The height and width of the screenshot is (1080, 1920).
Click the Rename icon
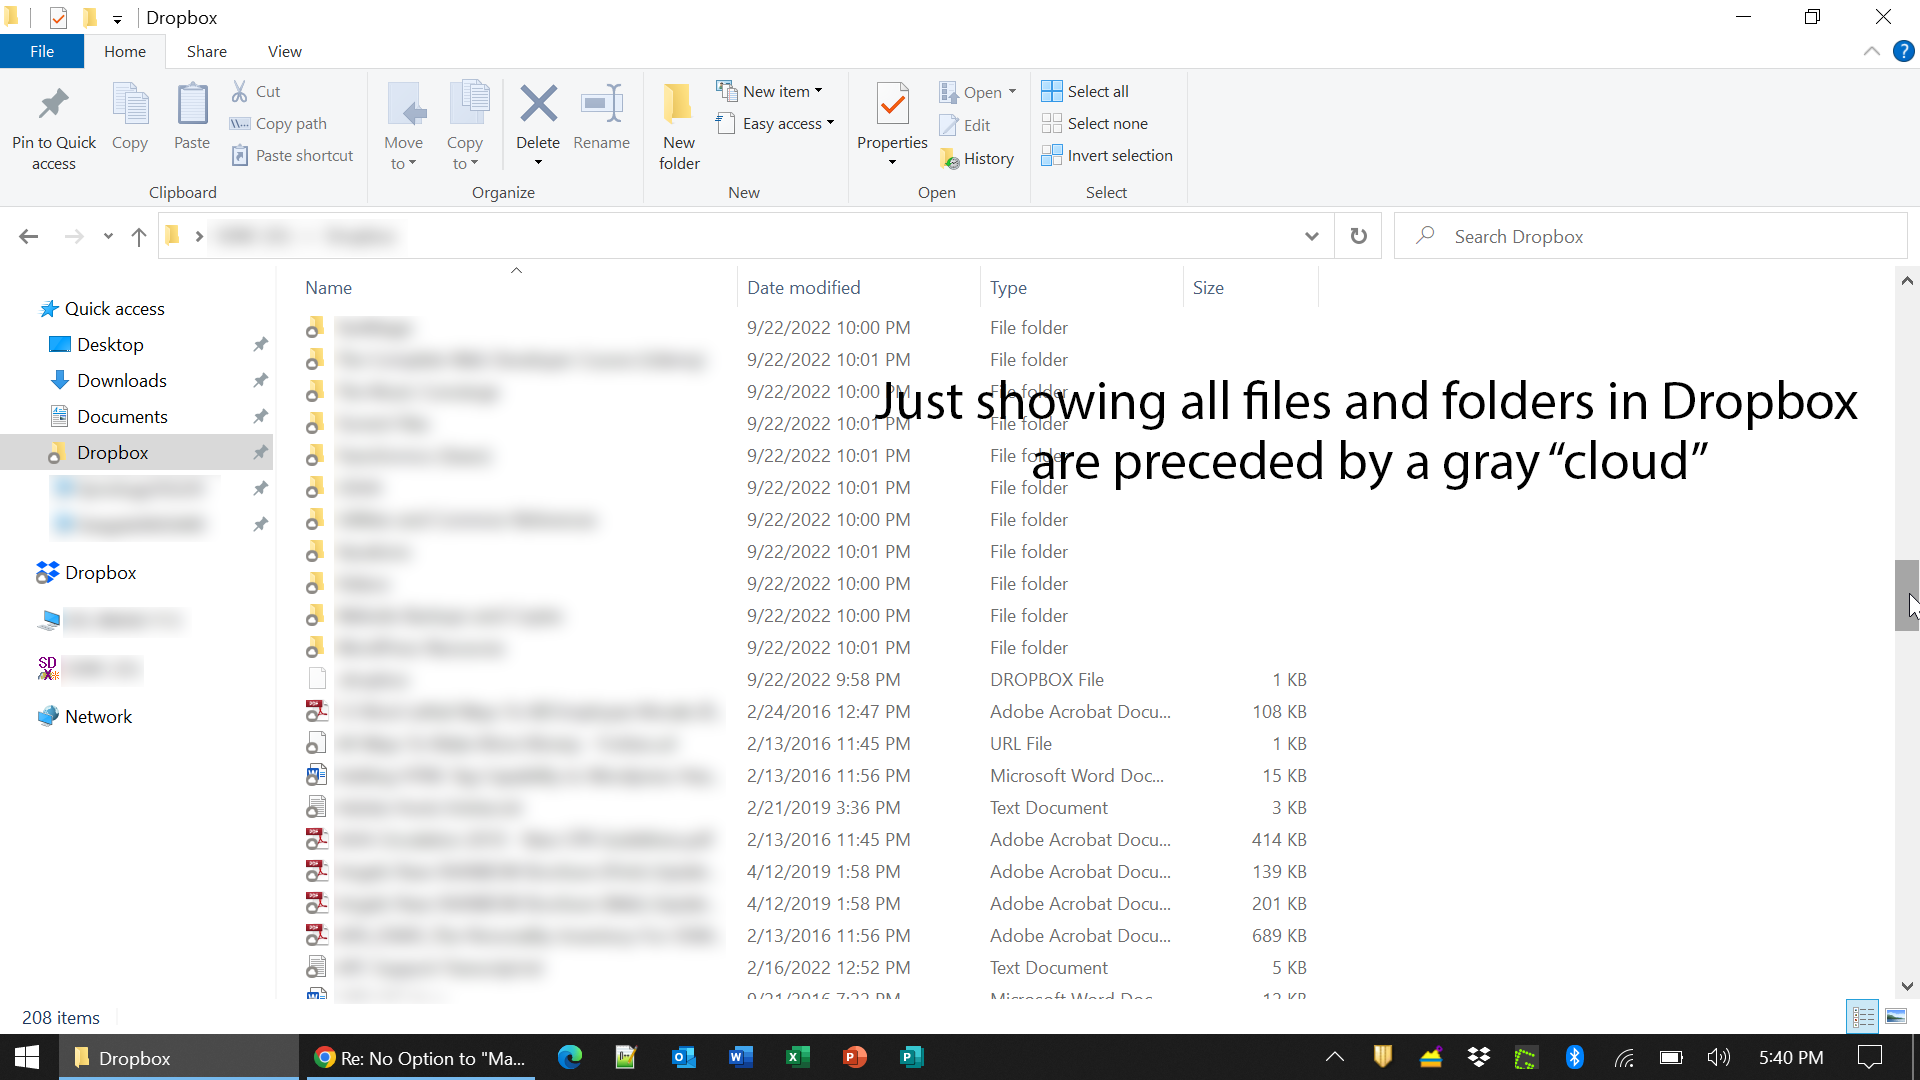coord(602,103)
